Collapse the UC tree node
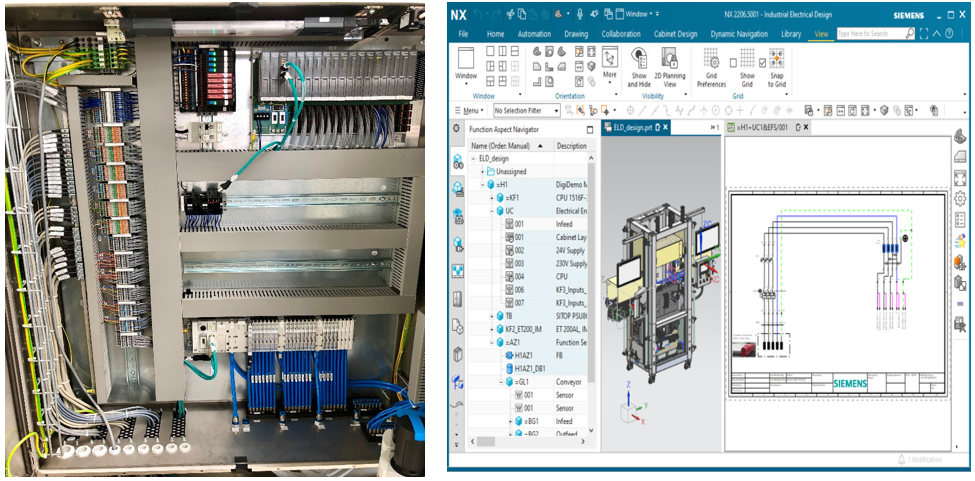Image resolution: width=975 pixels, height=481 pixels. (x=491, y=211)
